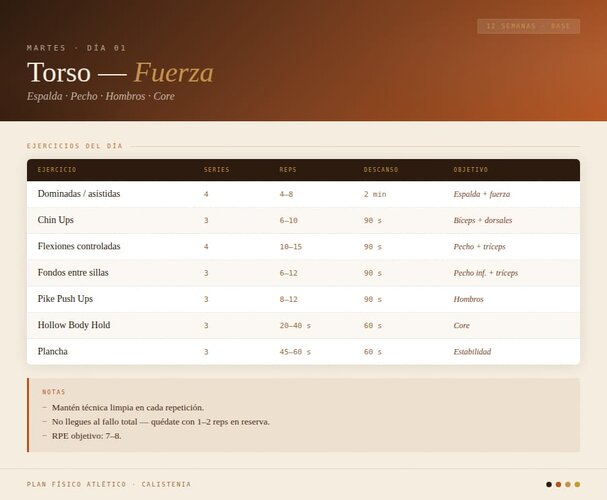Click the footer "PLAN FÍSICO ATLÉTICO · CALISTENIA"

(109, 485)
